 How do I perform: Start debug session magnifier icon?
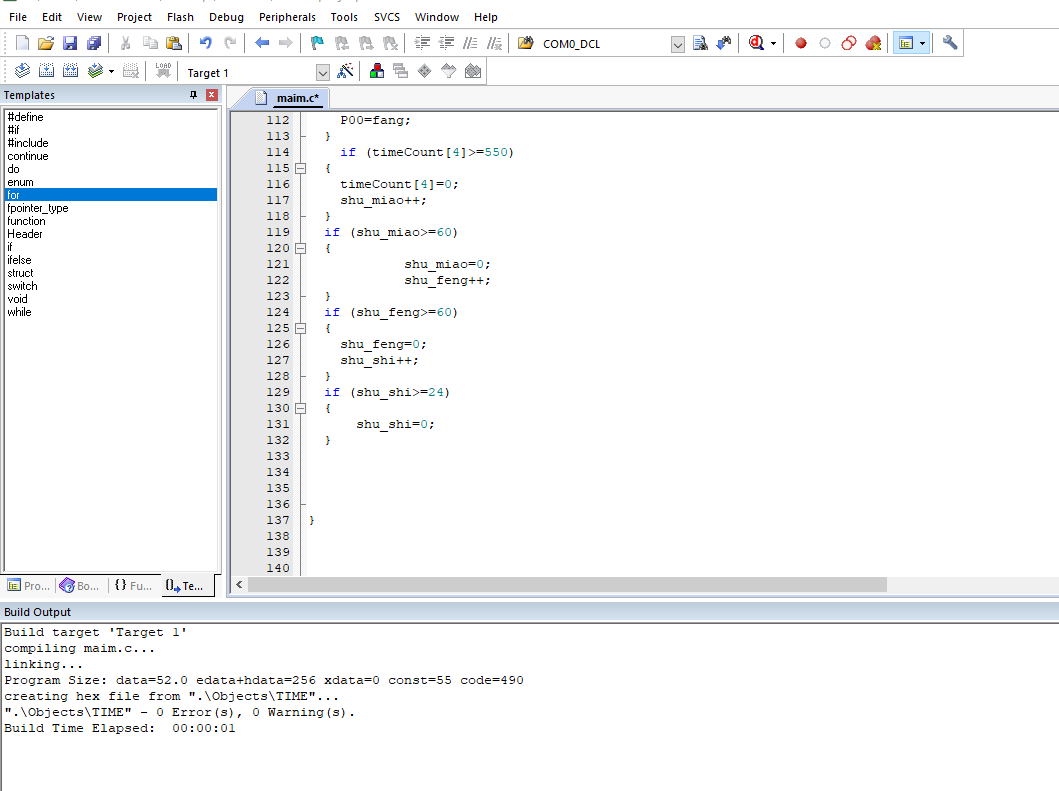tap(756, 43)
